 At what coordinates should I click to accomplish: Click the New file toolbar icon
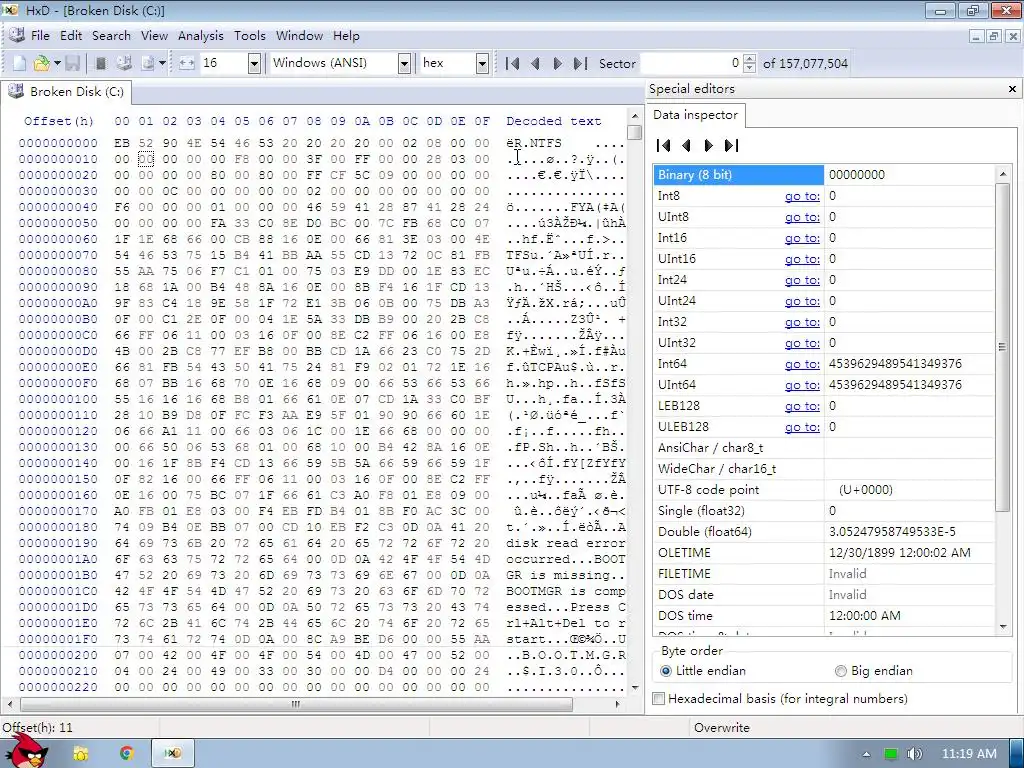(x=20, y=63)
